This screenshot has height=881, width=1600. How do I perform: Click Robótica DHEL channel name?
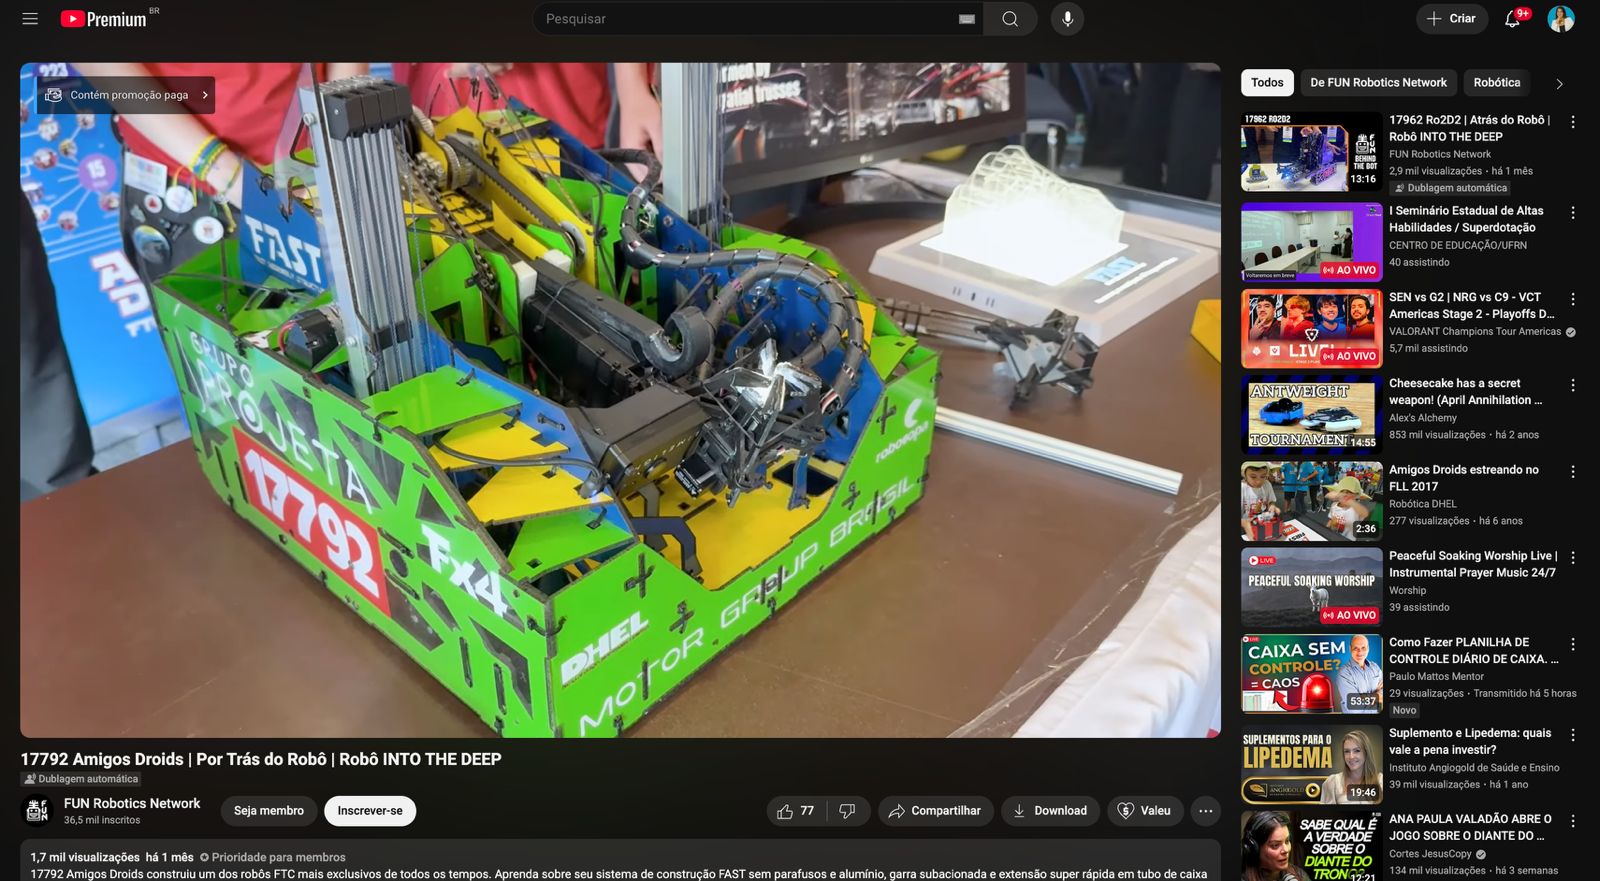pos(1423,504)
